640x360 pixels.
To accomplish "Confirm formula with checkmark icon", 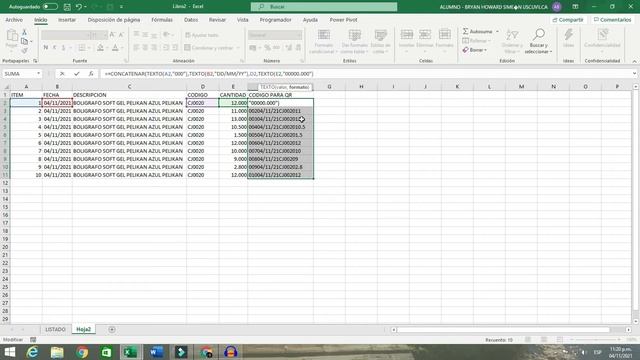I will [77, 73].
